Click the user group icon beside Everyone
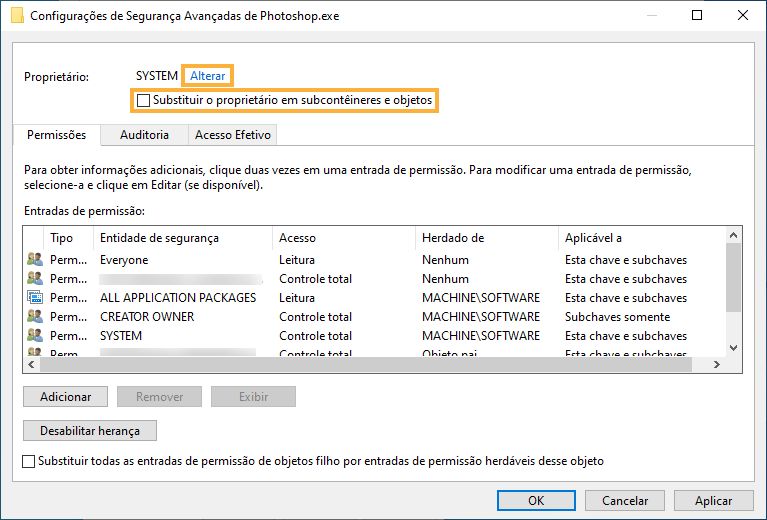The image size is (767, 520). (x=34, y=259)
